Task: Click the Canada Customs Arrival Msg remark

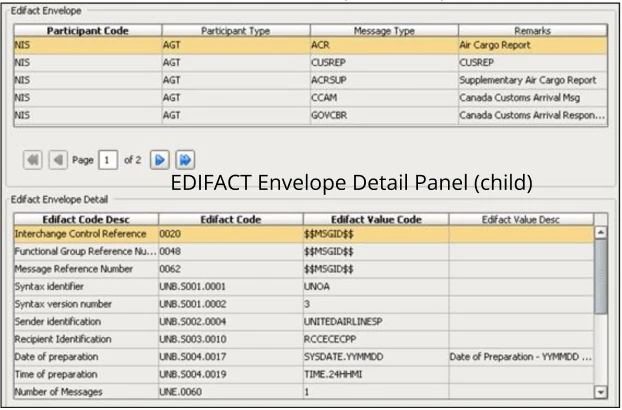Action: click(x=532, y=98)
